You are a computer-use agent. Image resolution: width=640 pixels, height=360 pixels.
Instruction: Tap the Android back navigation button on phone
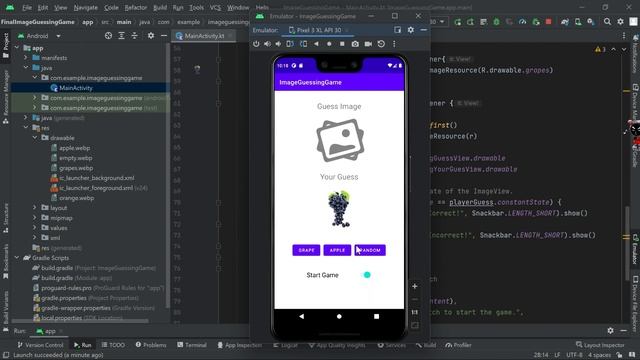click(x=302, y=316)
